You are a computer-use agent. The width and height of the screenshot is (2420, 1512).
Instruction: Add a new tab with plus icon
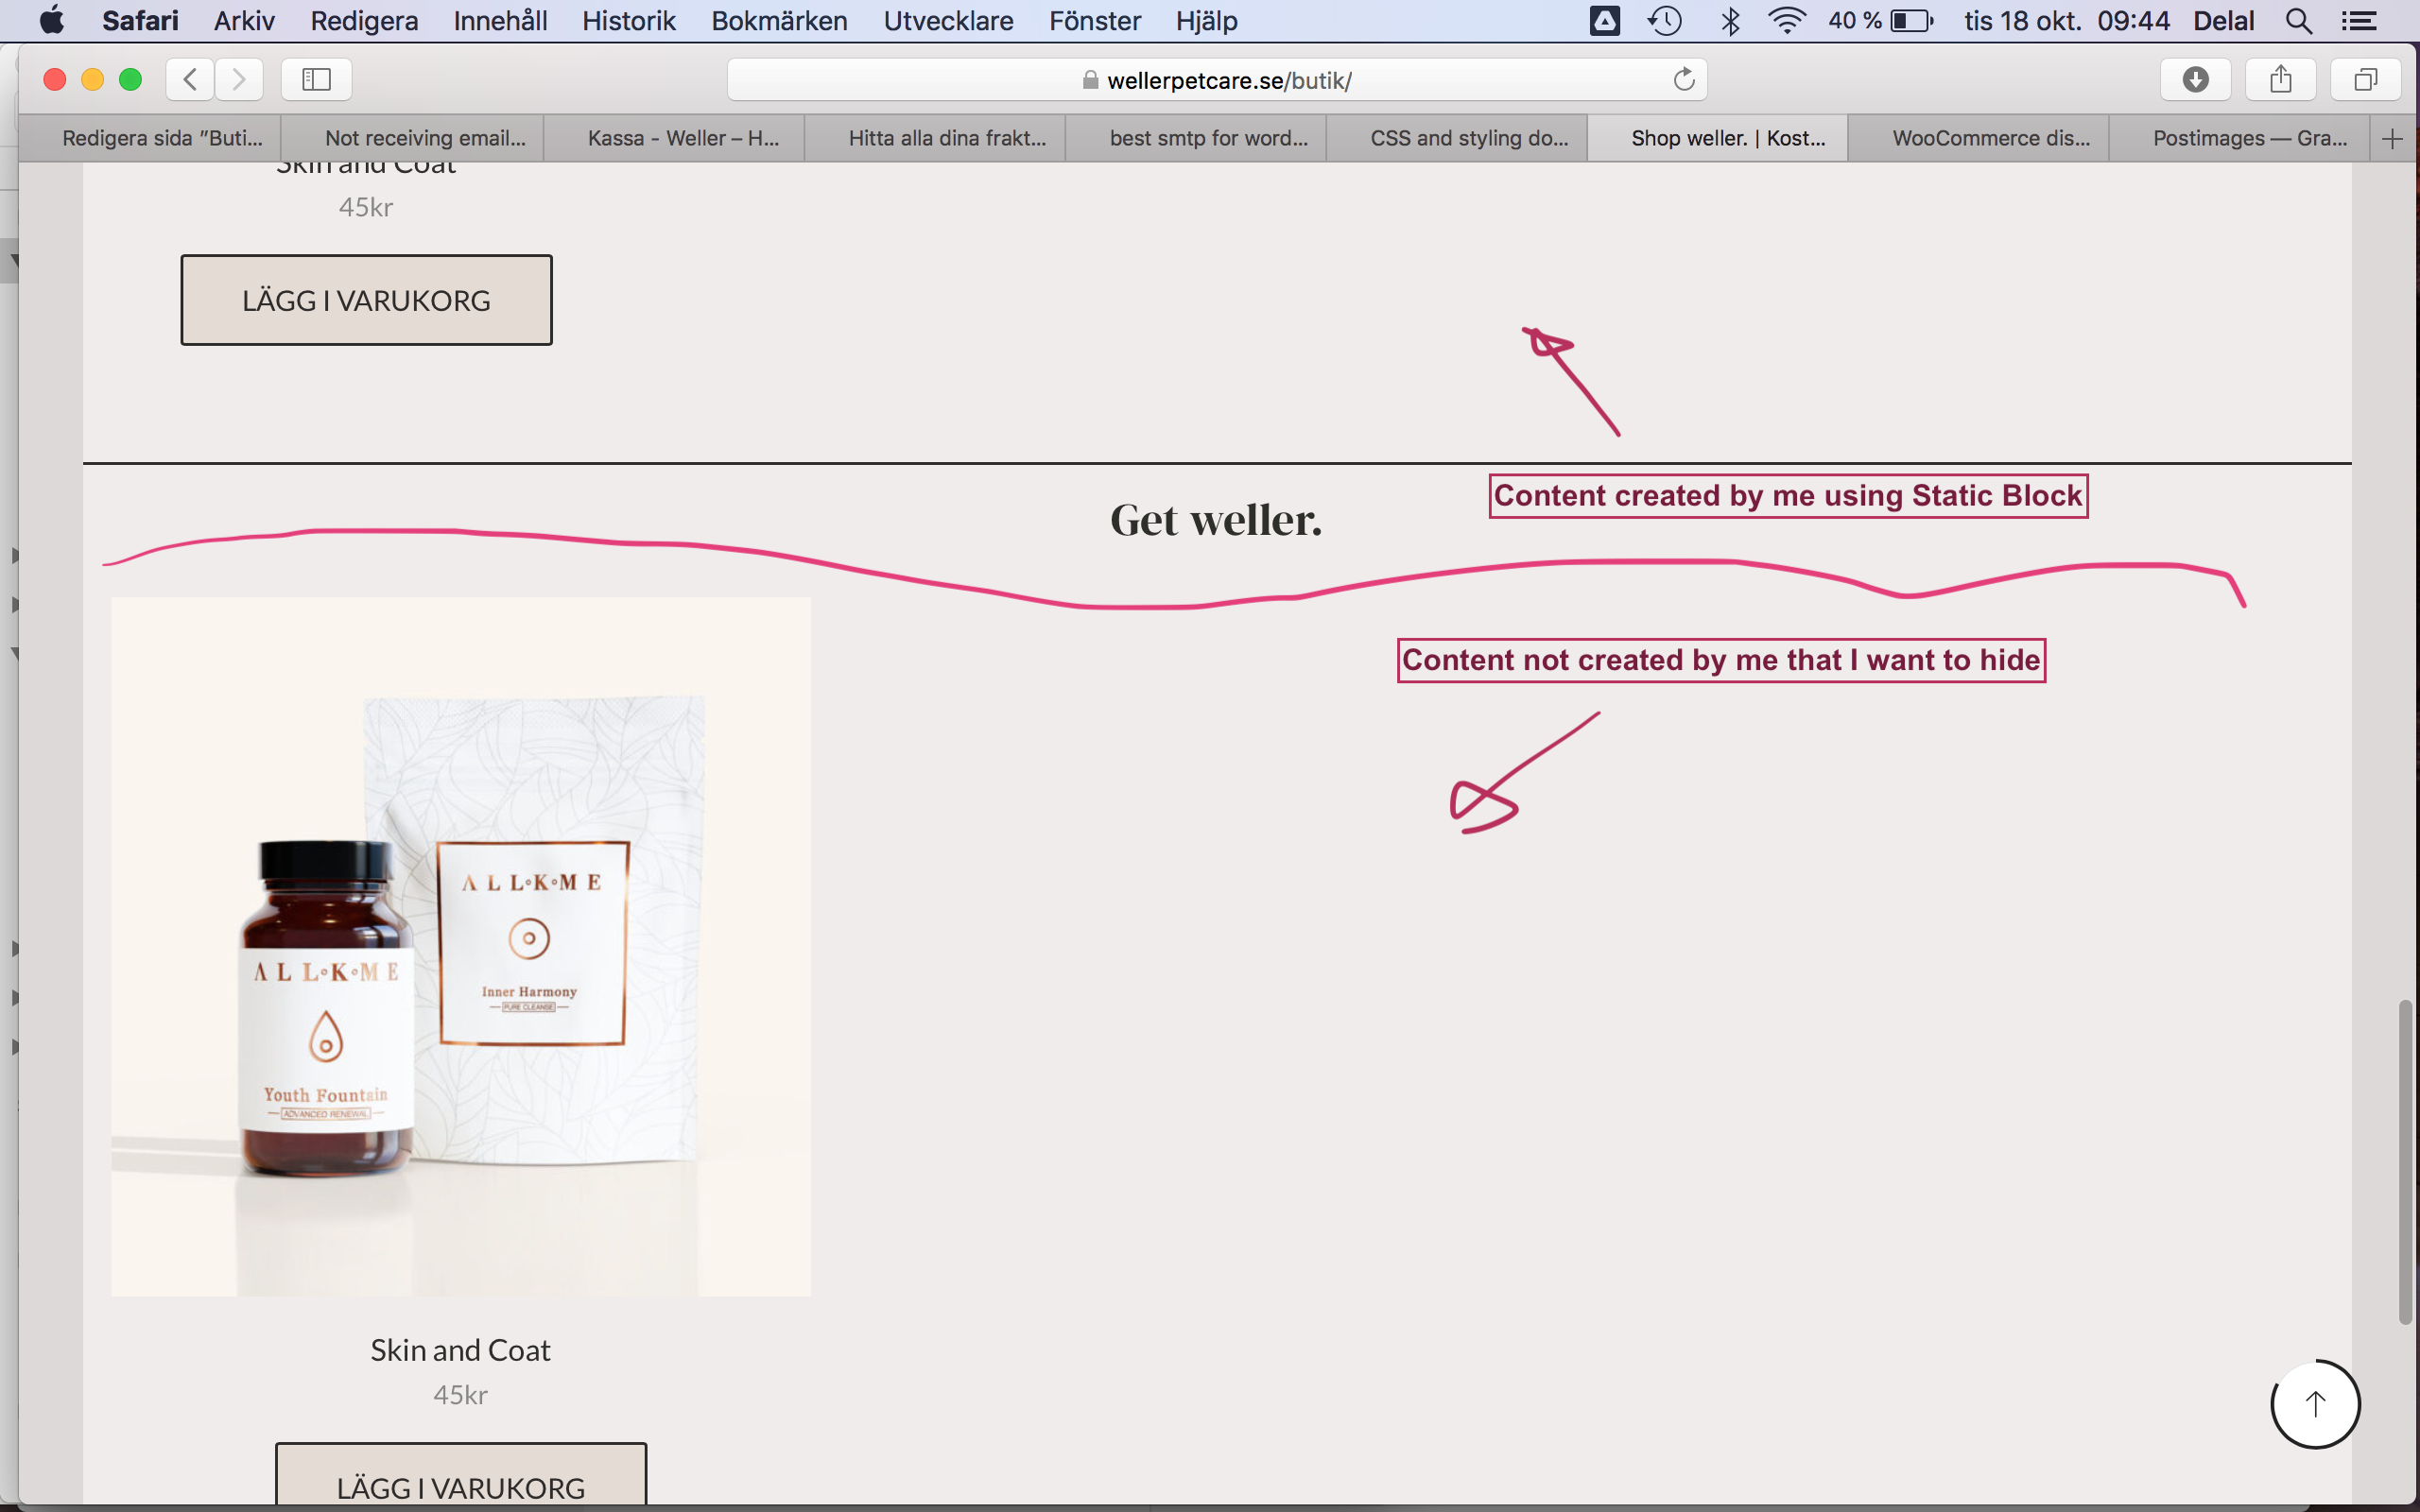tap(2392, 138)
